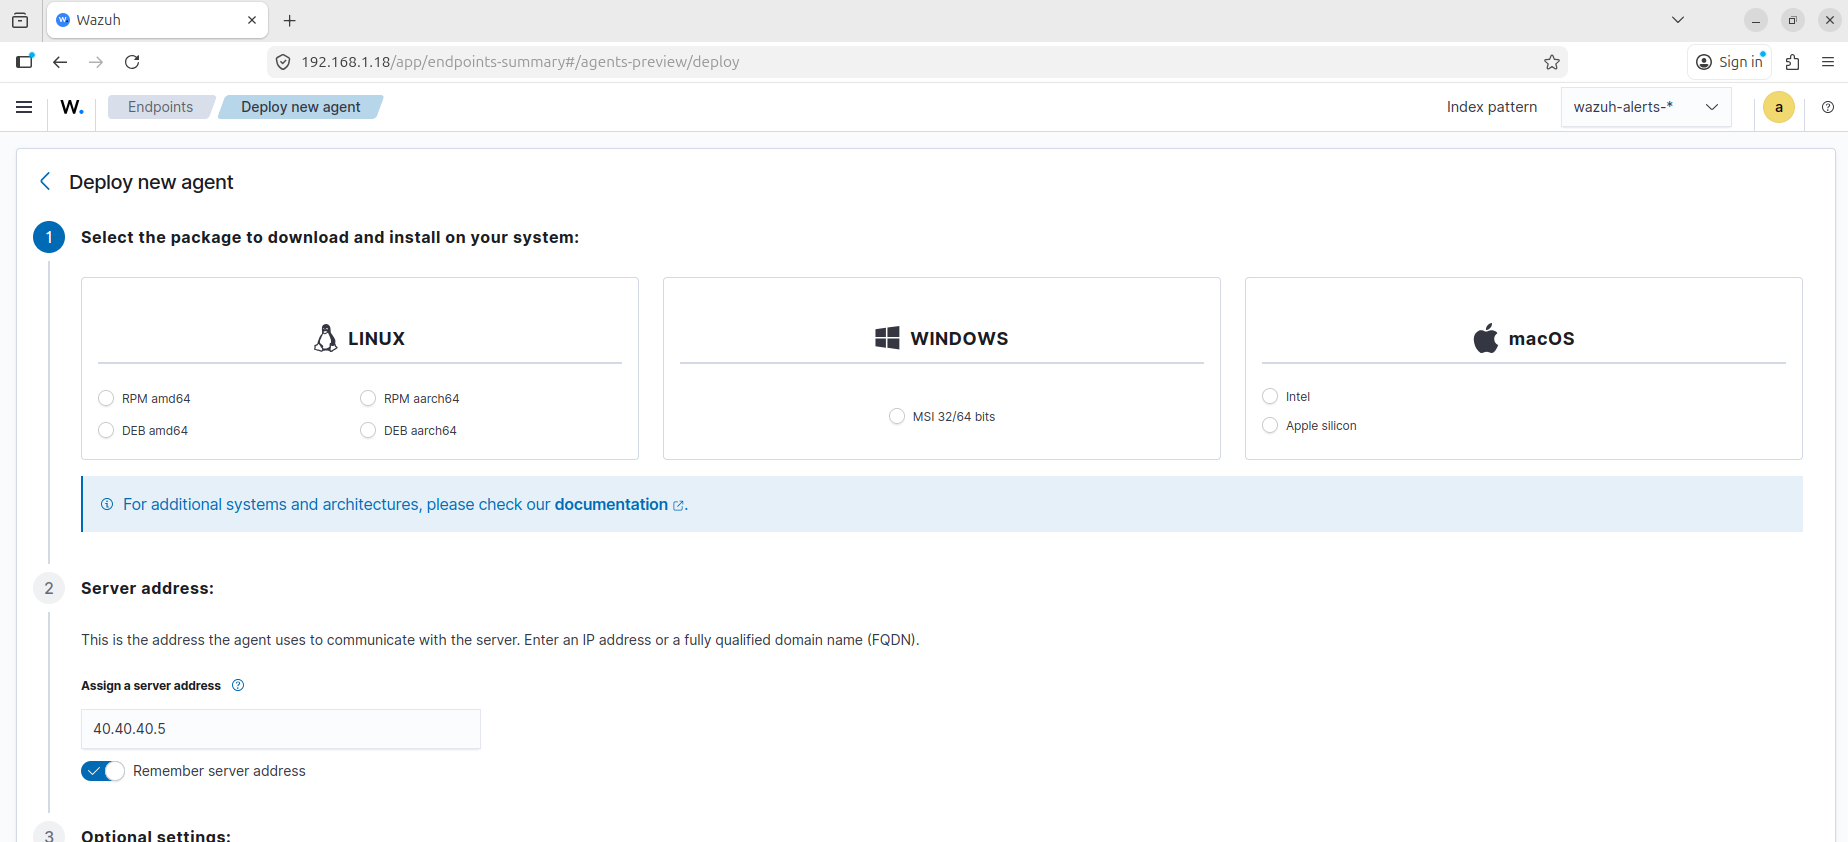The image size is (1848, 842).
Task: Select the RPM amd64 package option
Action: pos(106,398)
